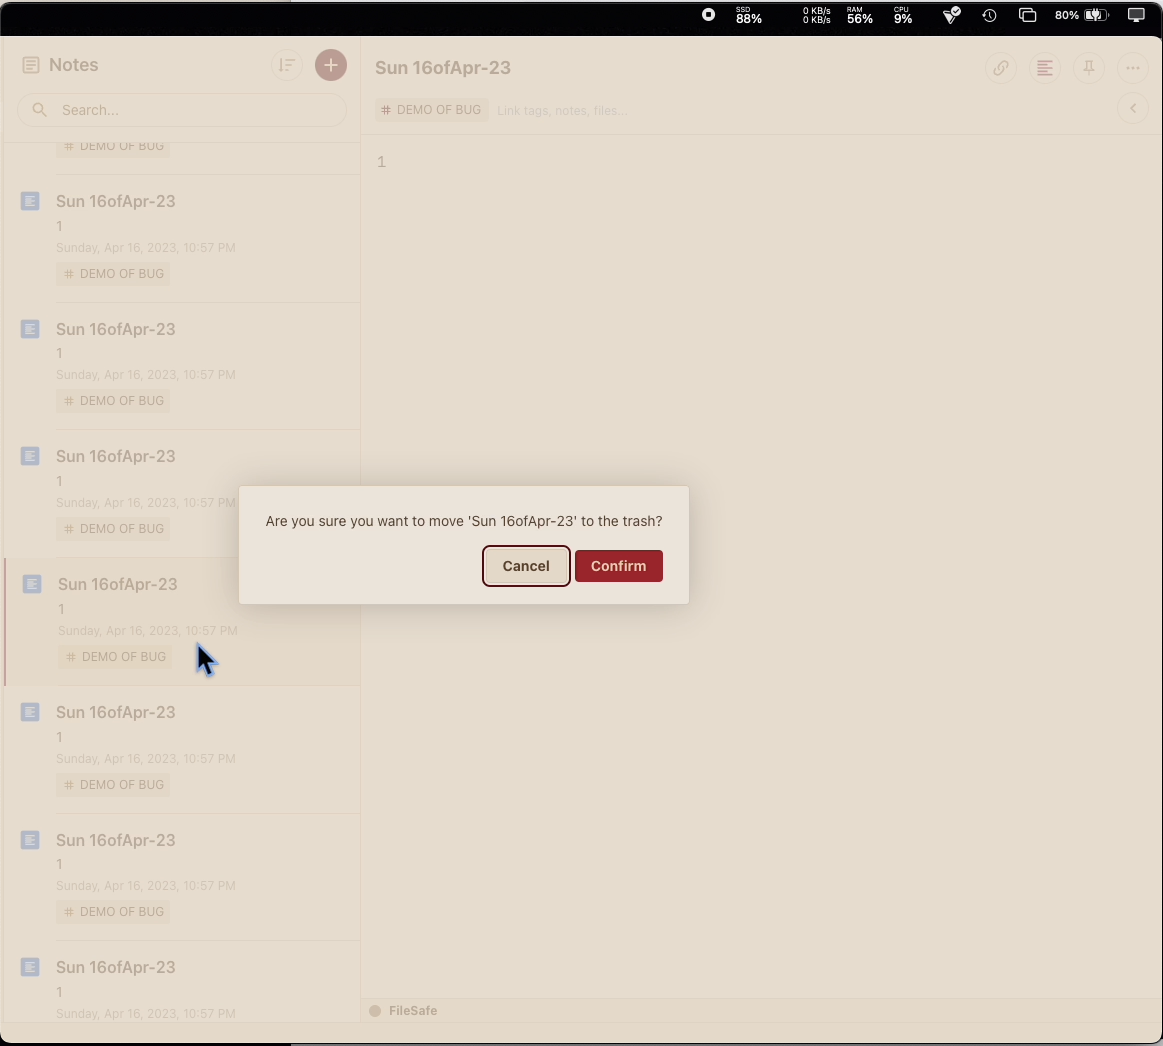Edit the note title in editor
This screenshot has width=1163, height=1046.
pyautogui.click(x=443, y=68)
